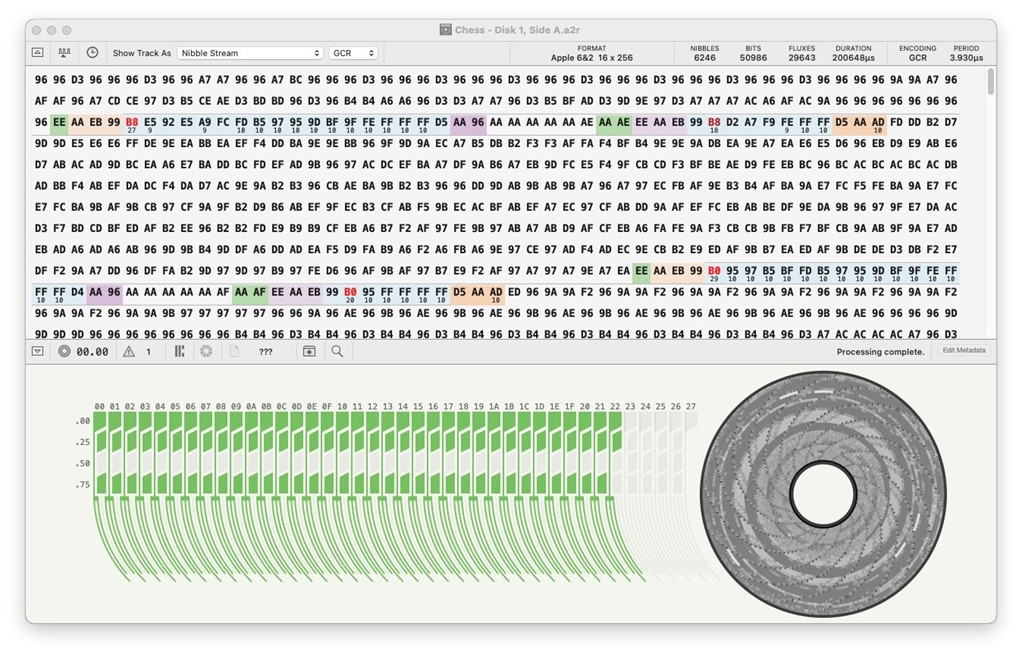
Task: Toggle the bottom panel disclosure icon
Action: tap(38, 351)
